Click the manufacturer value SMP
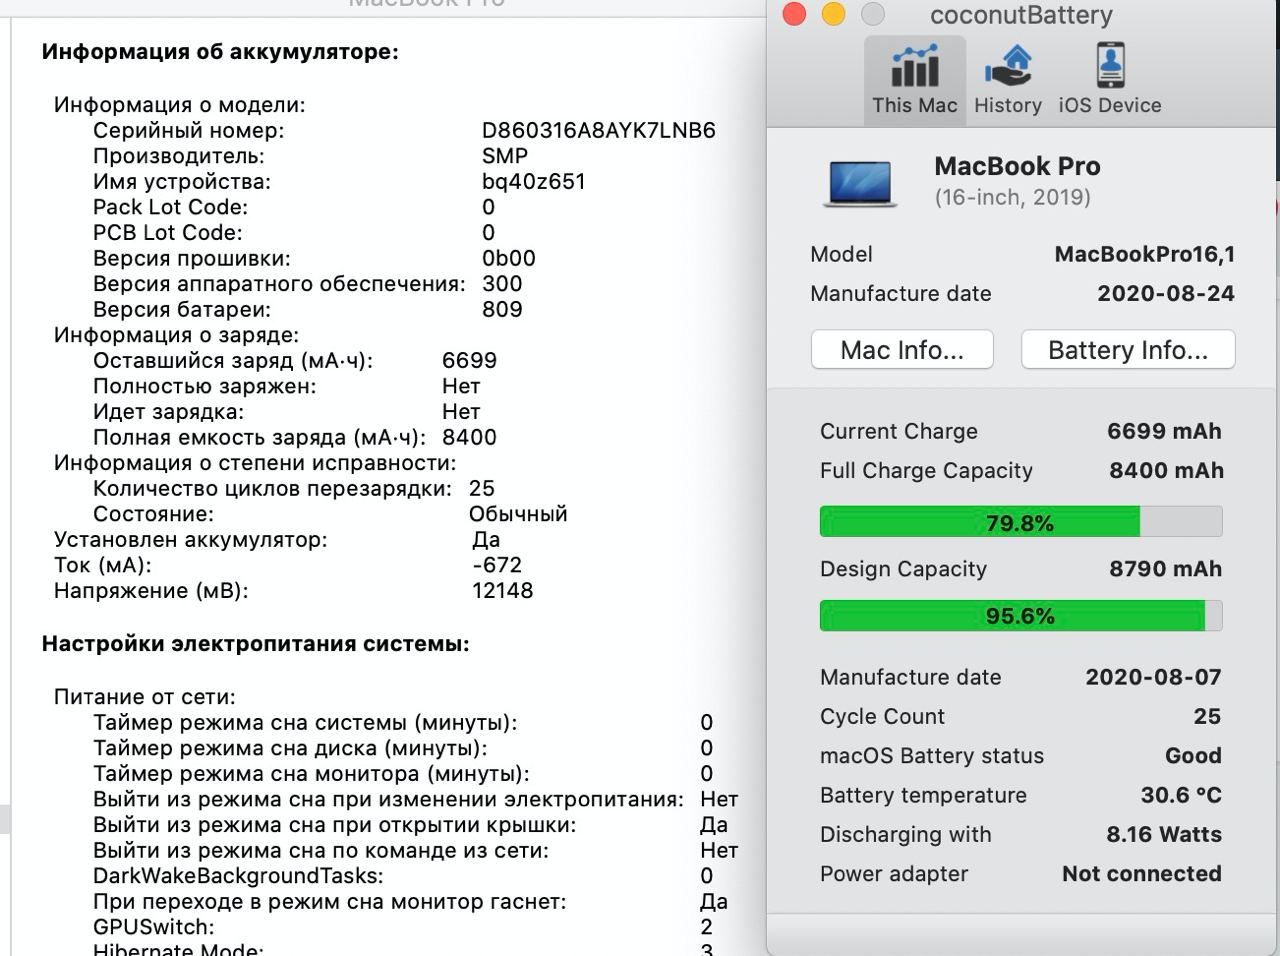The height and width of the screenshot is (956, 1280). pos(505,156)
